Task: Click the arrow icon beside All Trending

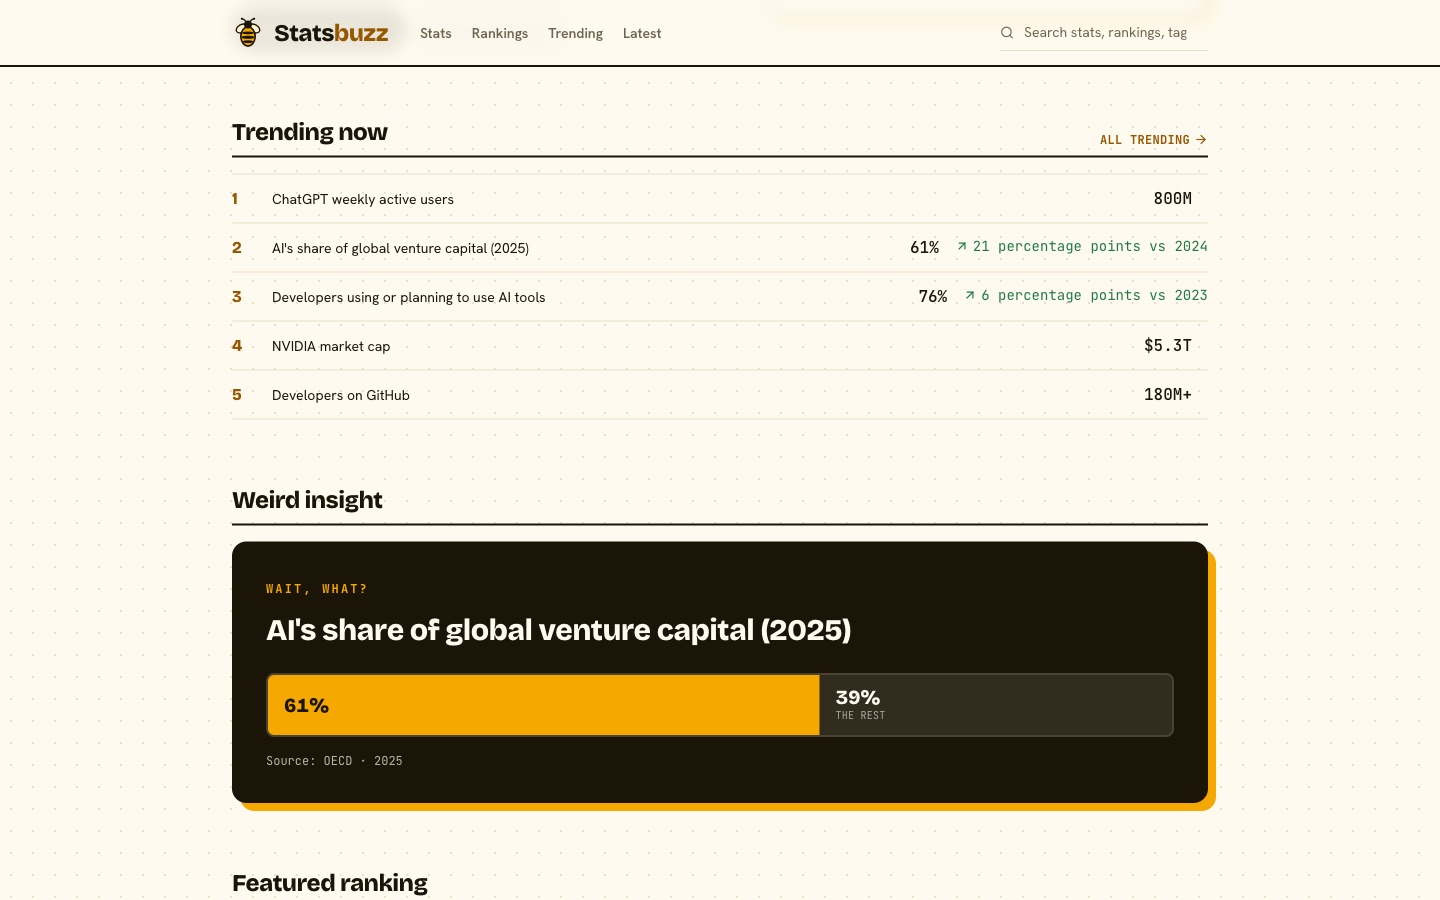Action: pos(1201,140)
